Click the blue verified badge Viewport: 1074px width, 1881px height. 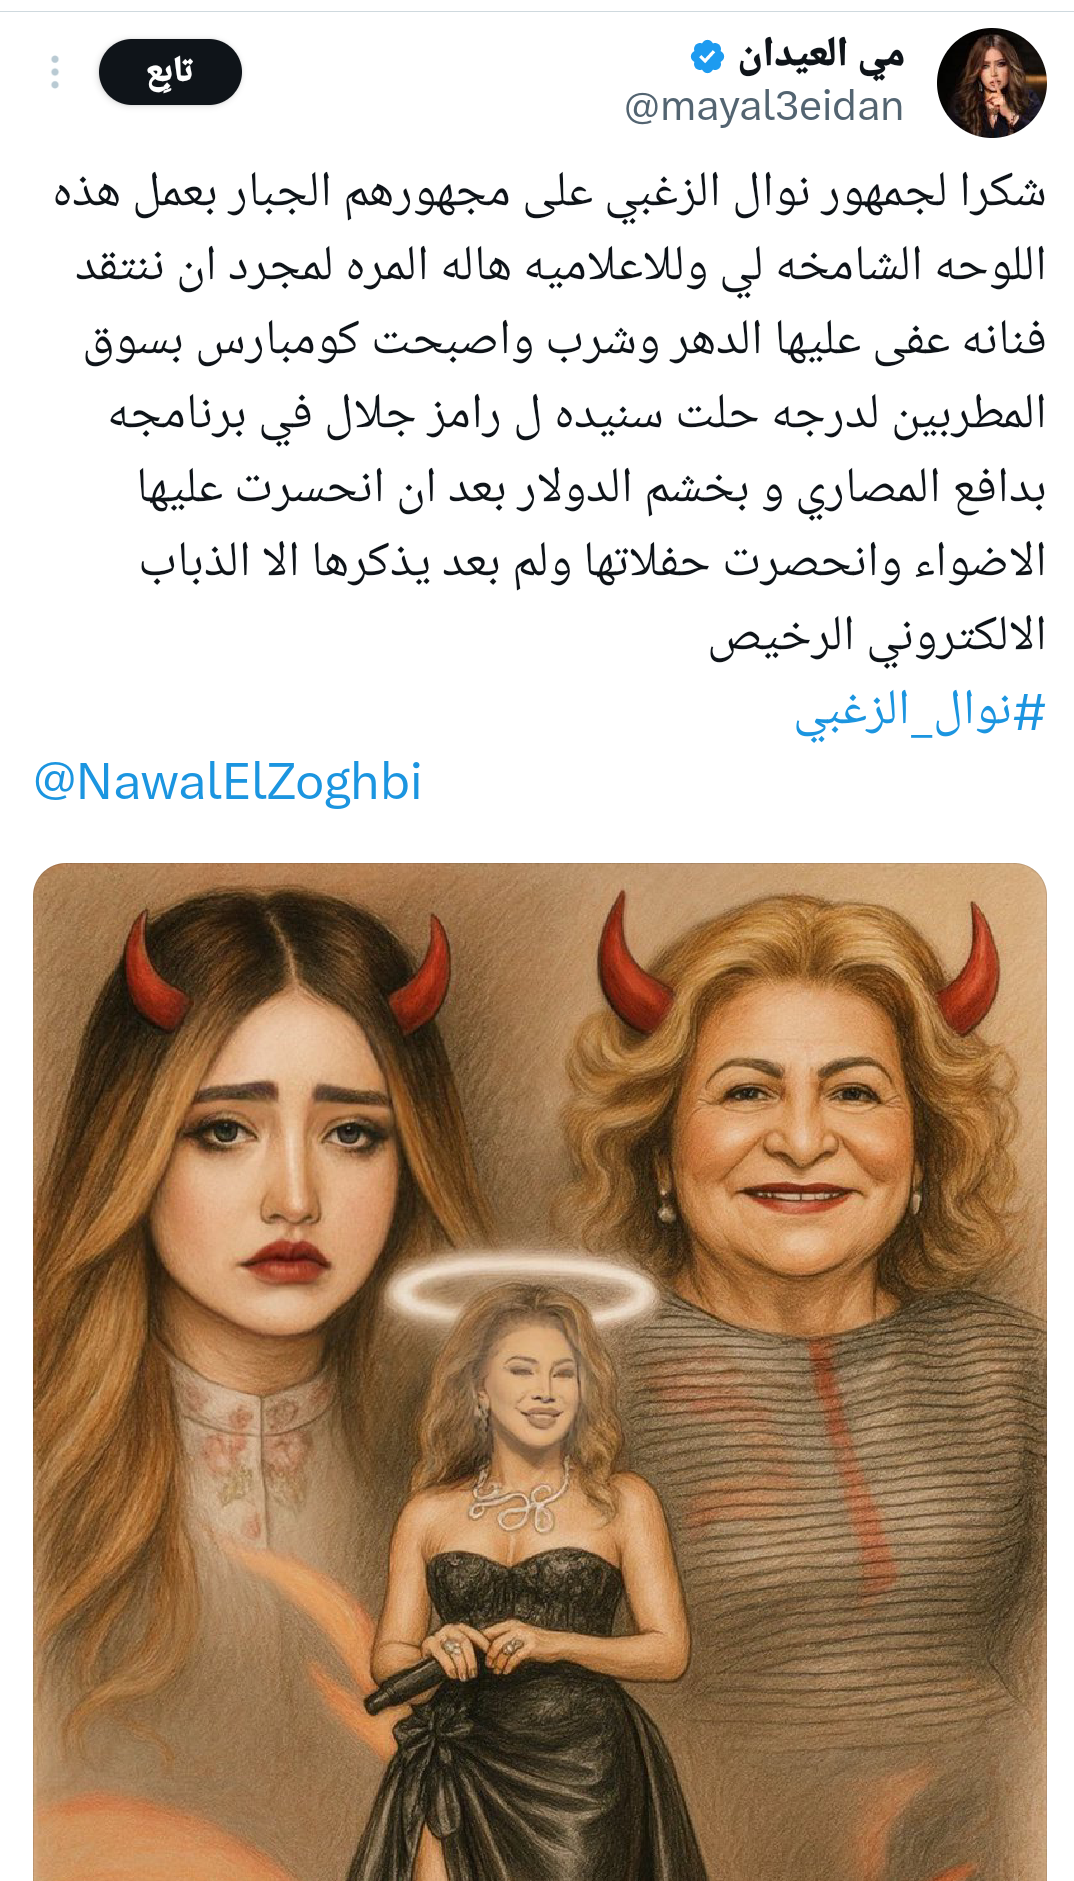click(x=707, y=57)
